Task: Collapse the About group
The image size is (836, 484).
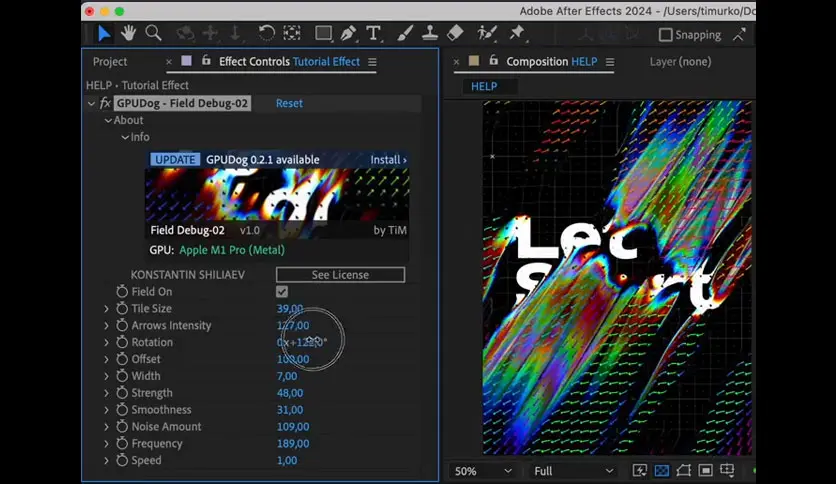Action: [x=108, y=120]
